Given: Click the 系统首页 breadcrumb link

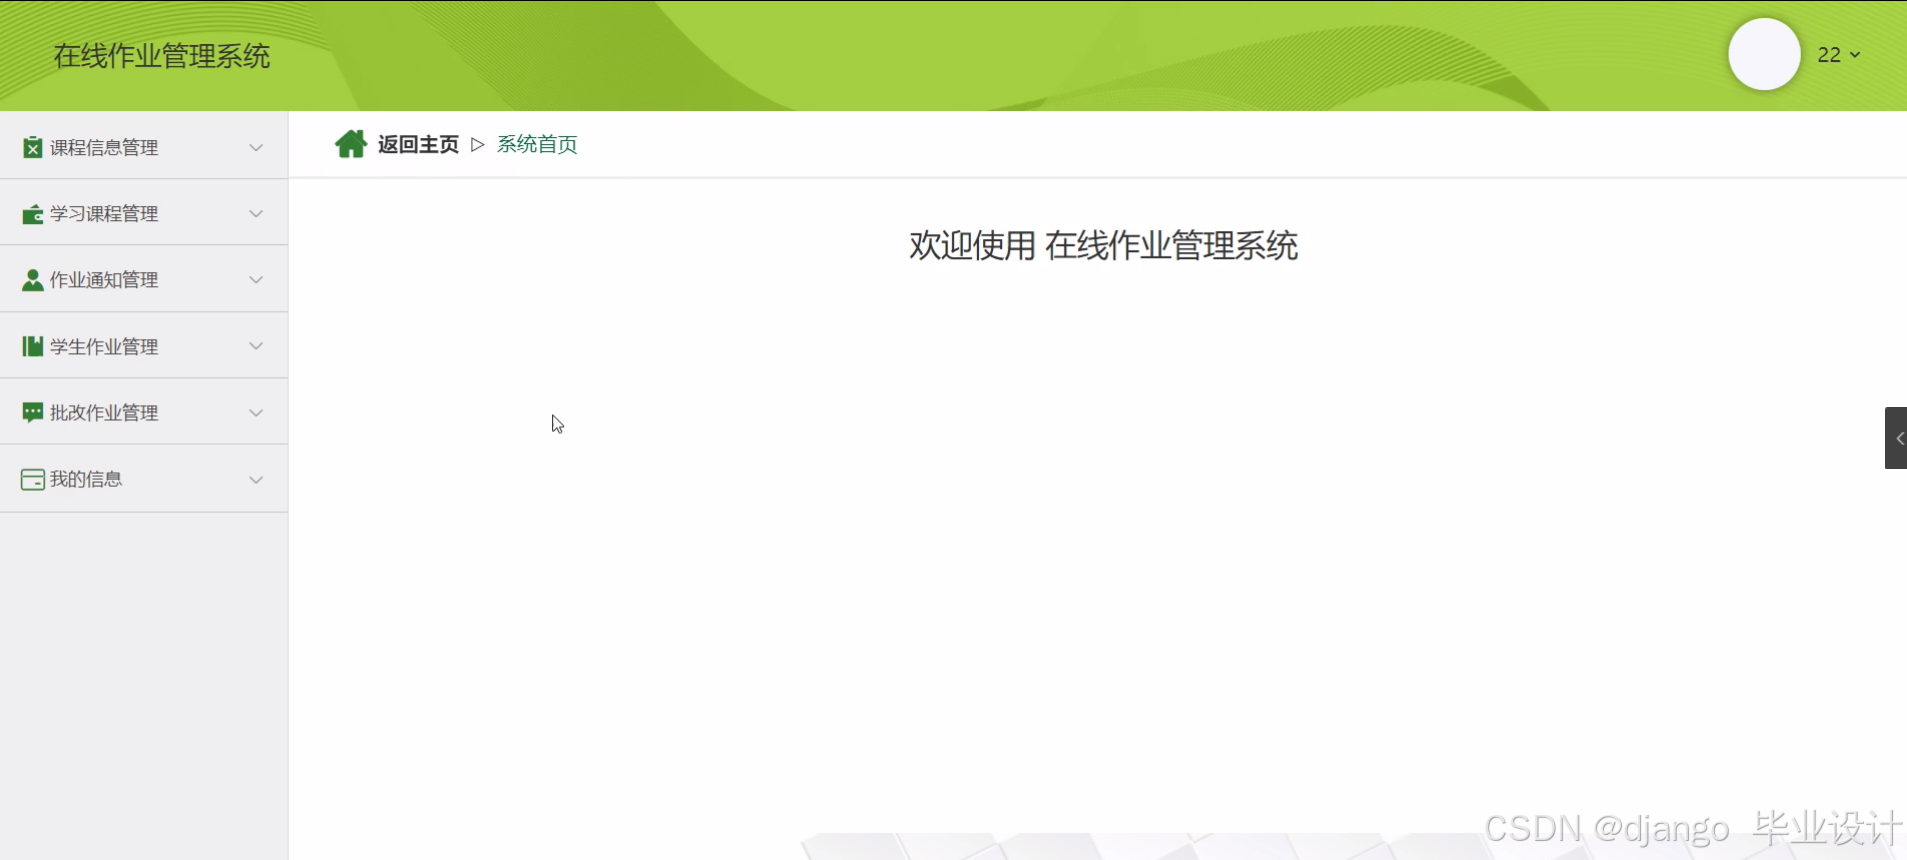Looking at the screenshot, I should coord(537,145).
